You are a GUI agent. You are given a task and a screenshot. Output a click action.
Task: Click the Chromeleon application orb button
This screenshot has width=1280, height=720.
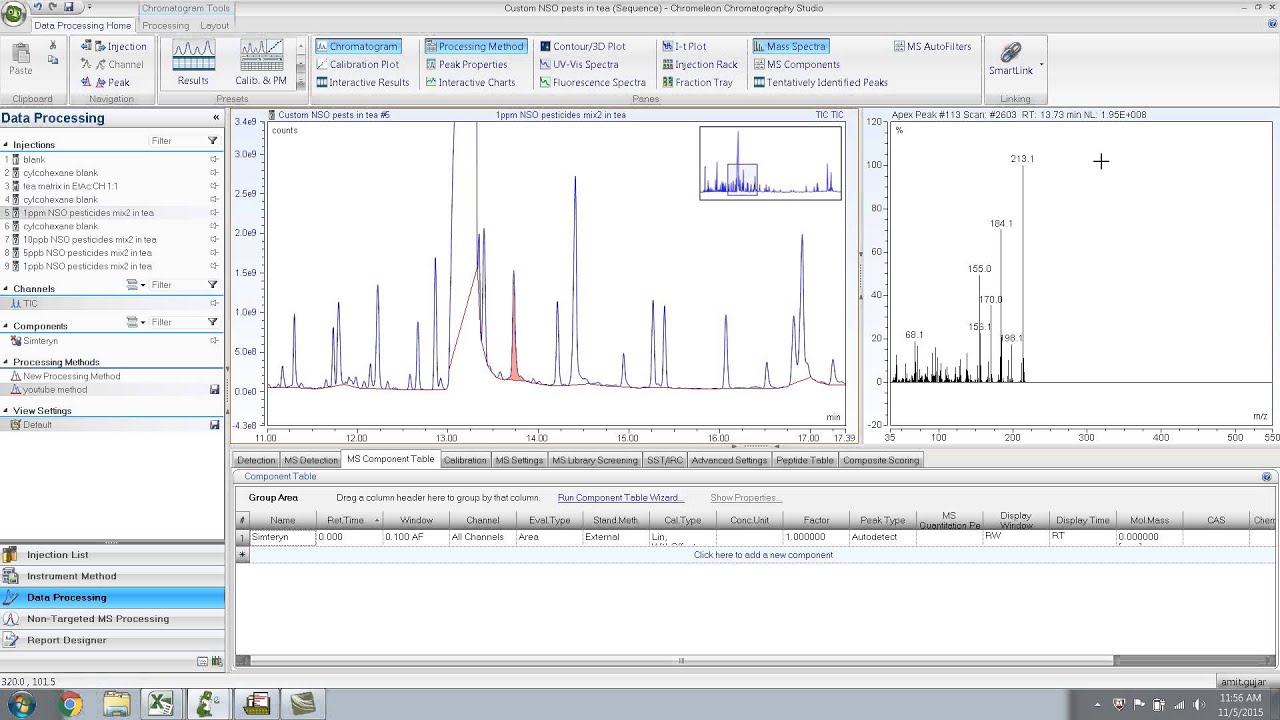13,14
